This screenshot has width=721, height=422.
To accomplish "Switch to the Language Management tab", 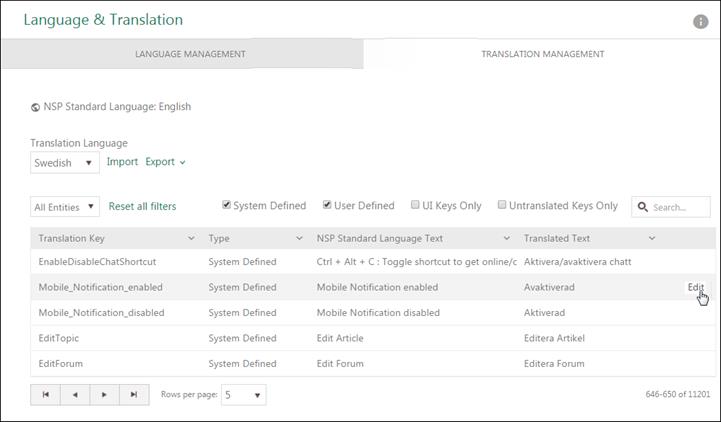I will point(190,54).
